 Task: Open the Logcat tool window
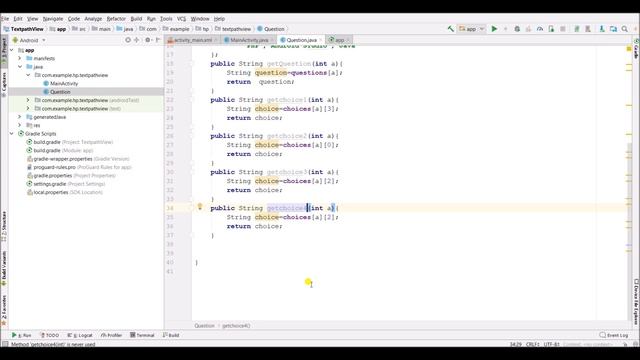[80, 335]
